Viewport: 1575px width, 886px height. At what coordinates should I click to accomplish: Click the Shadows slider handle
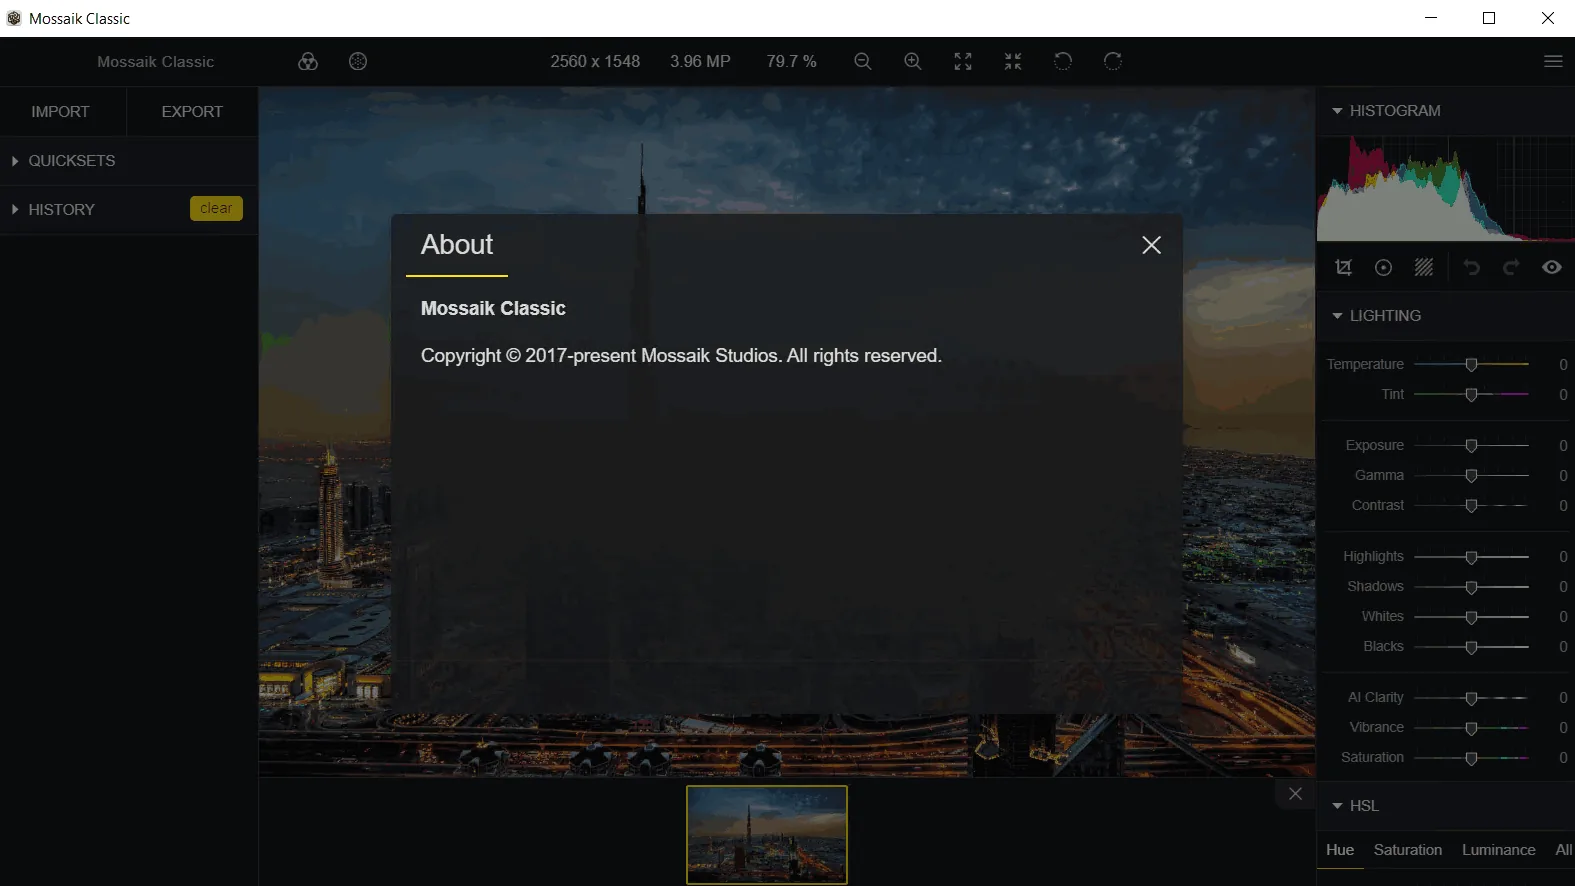pyautogui.click(x=1471, y=587)
